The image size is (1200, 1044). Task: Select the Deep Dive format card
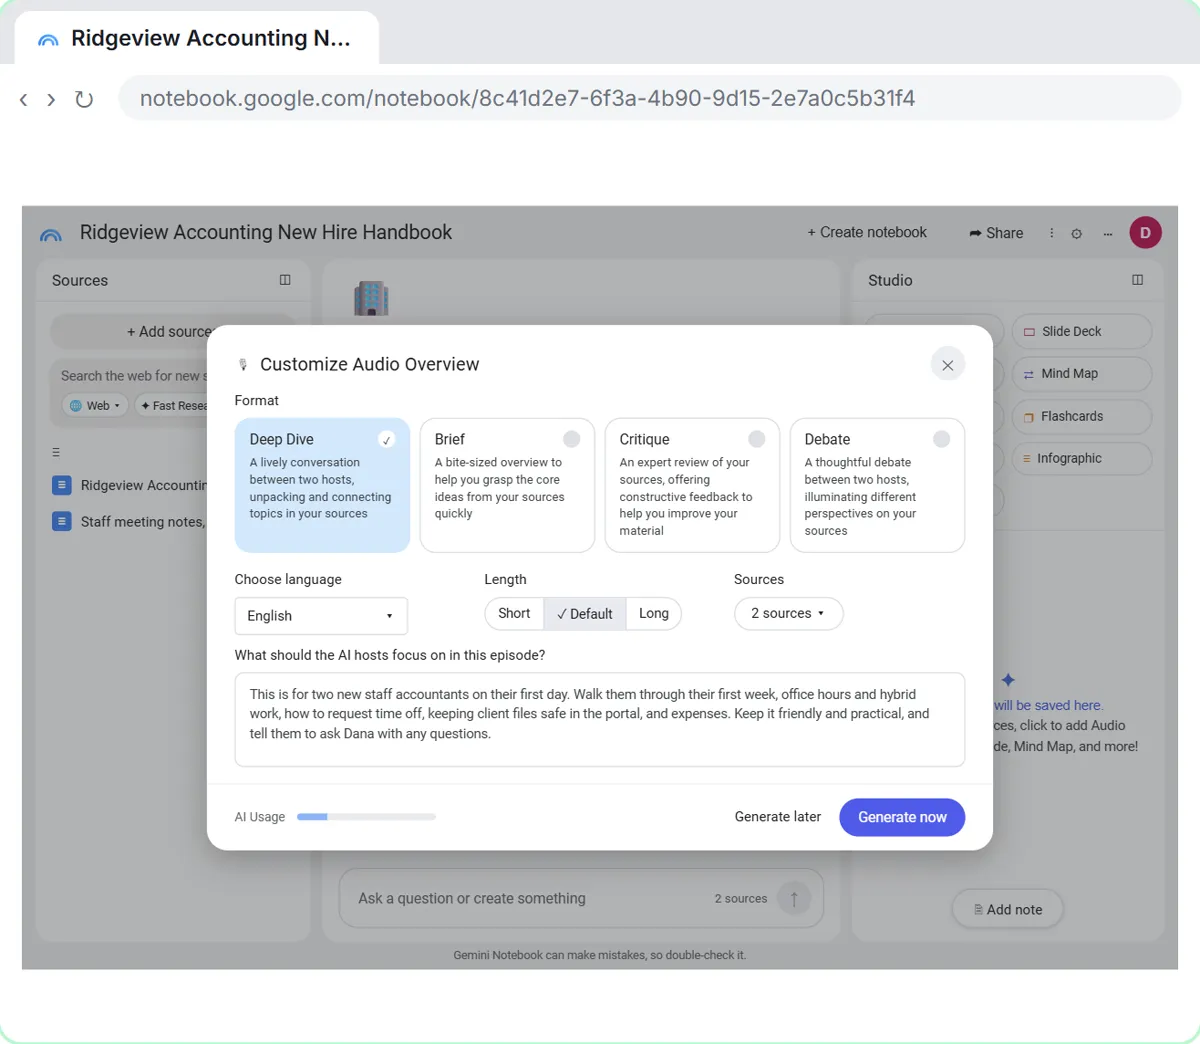pos(322,485)
